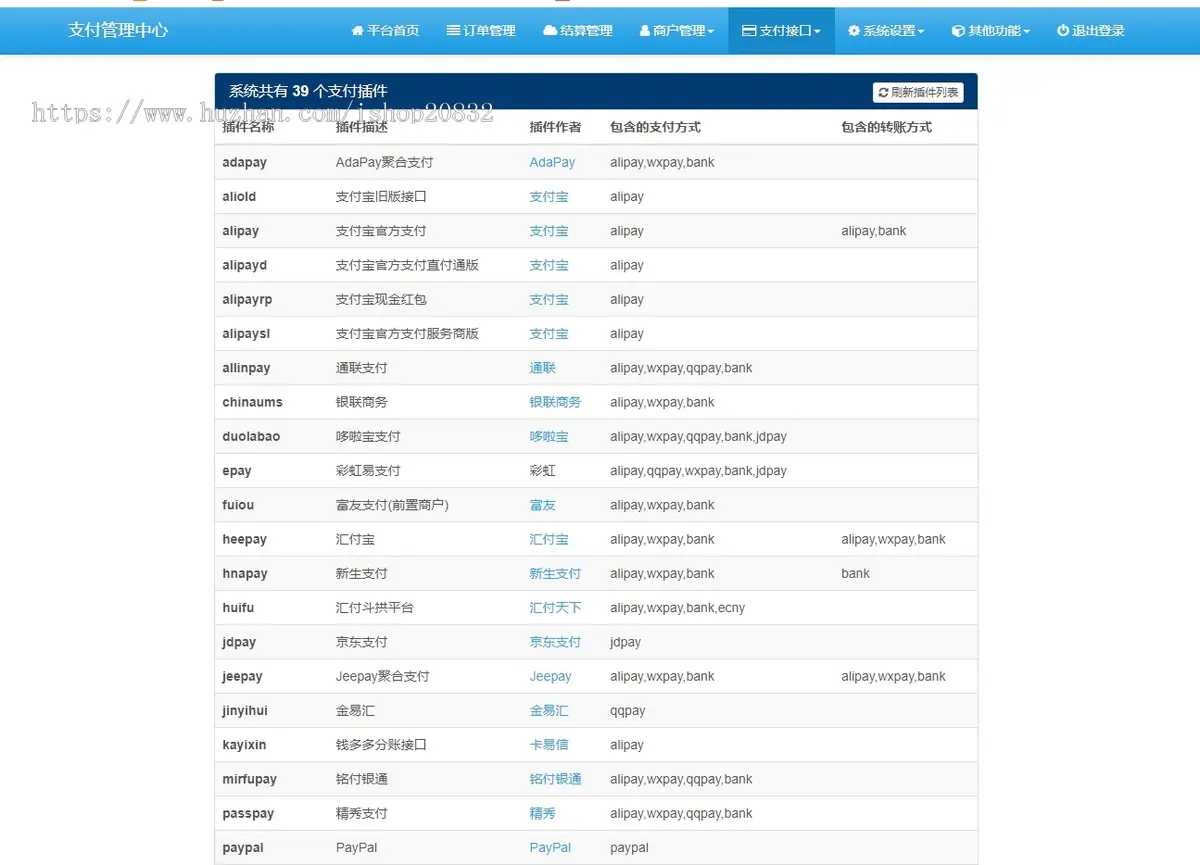The width and height of the screenshot is (1200, 865).
Task: Click the gear icon beside 系统设置
Action: [x=854, y=31]
